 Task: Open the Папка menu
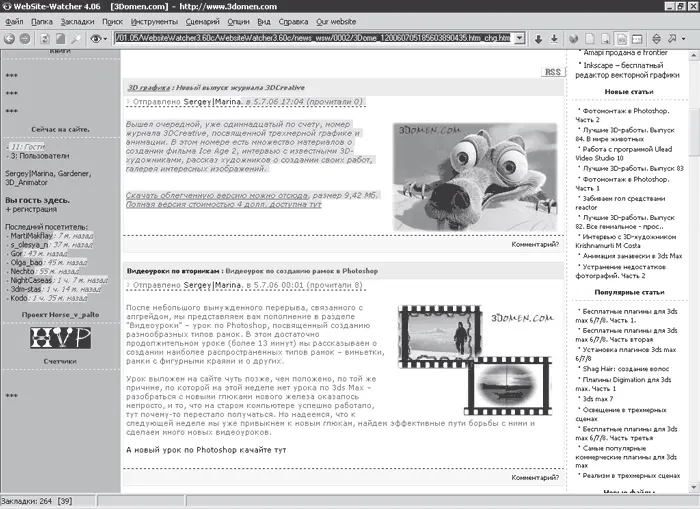pyautogui.click(x=42, y=21)
